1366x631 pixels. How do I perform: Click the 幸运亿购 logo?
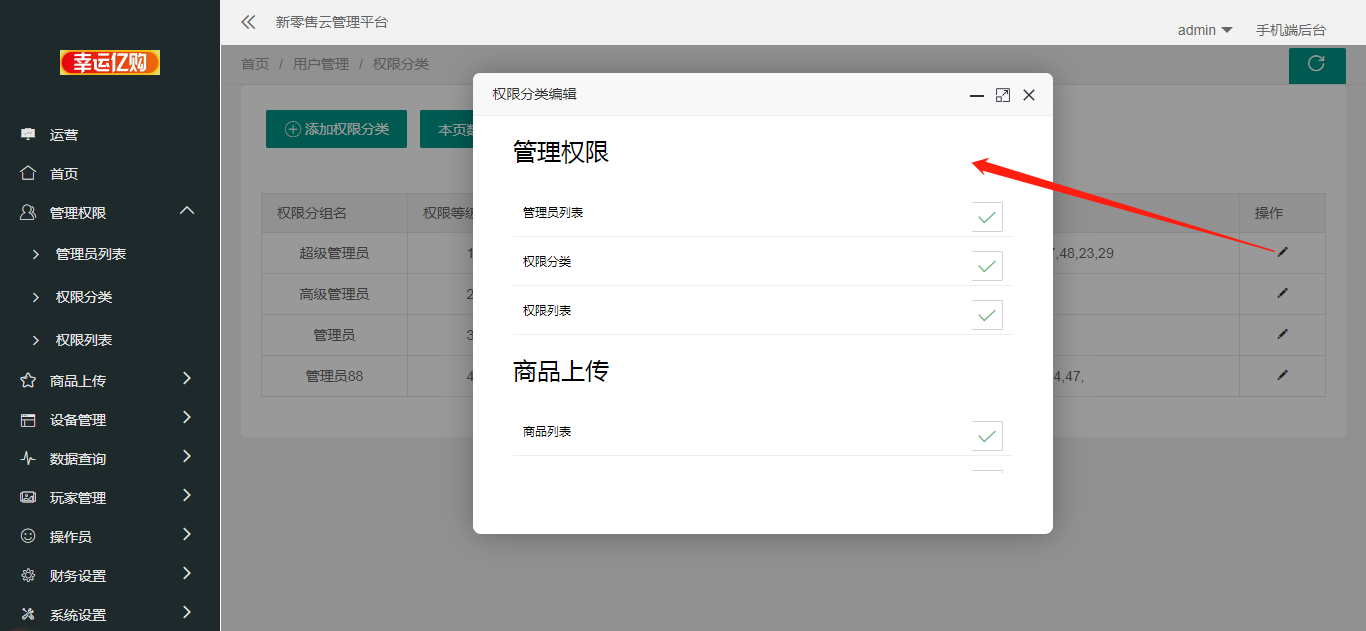pyautogui.click(x=110, y=63)
